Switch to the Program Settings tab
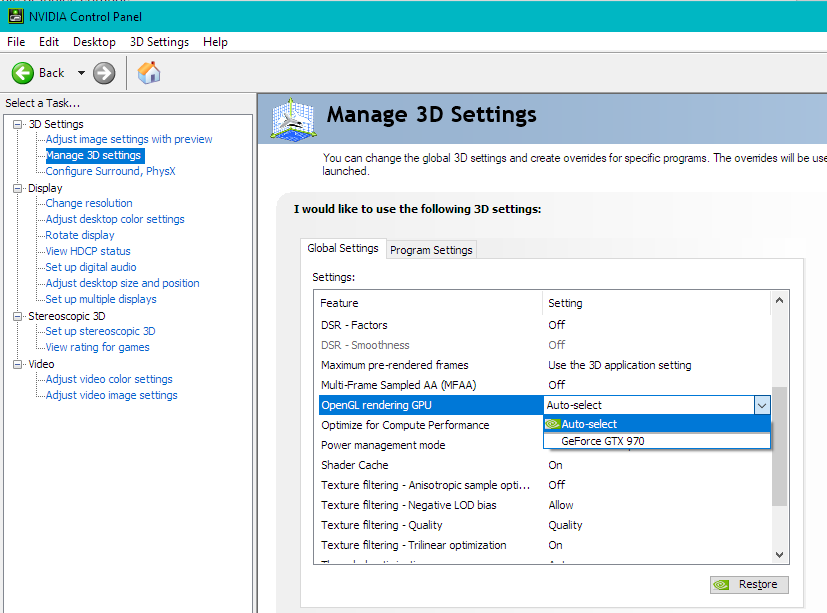This screenshot has width=827, height=613. pos(431,249)
